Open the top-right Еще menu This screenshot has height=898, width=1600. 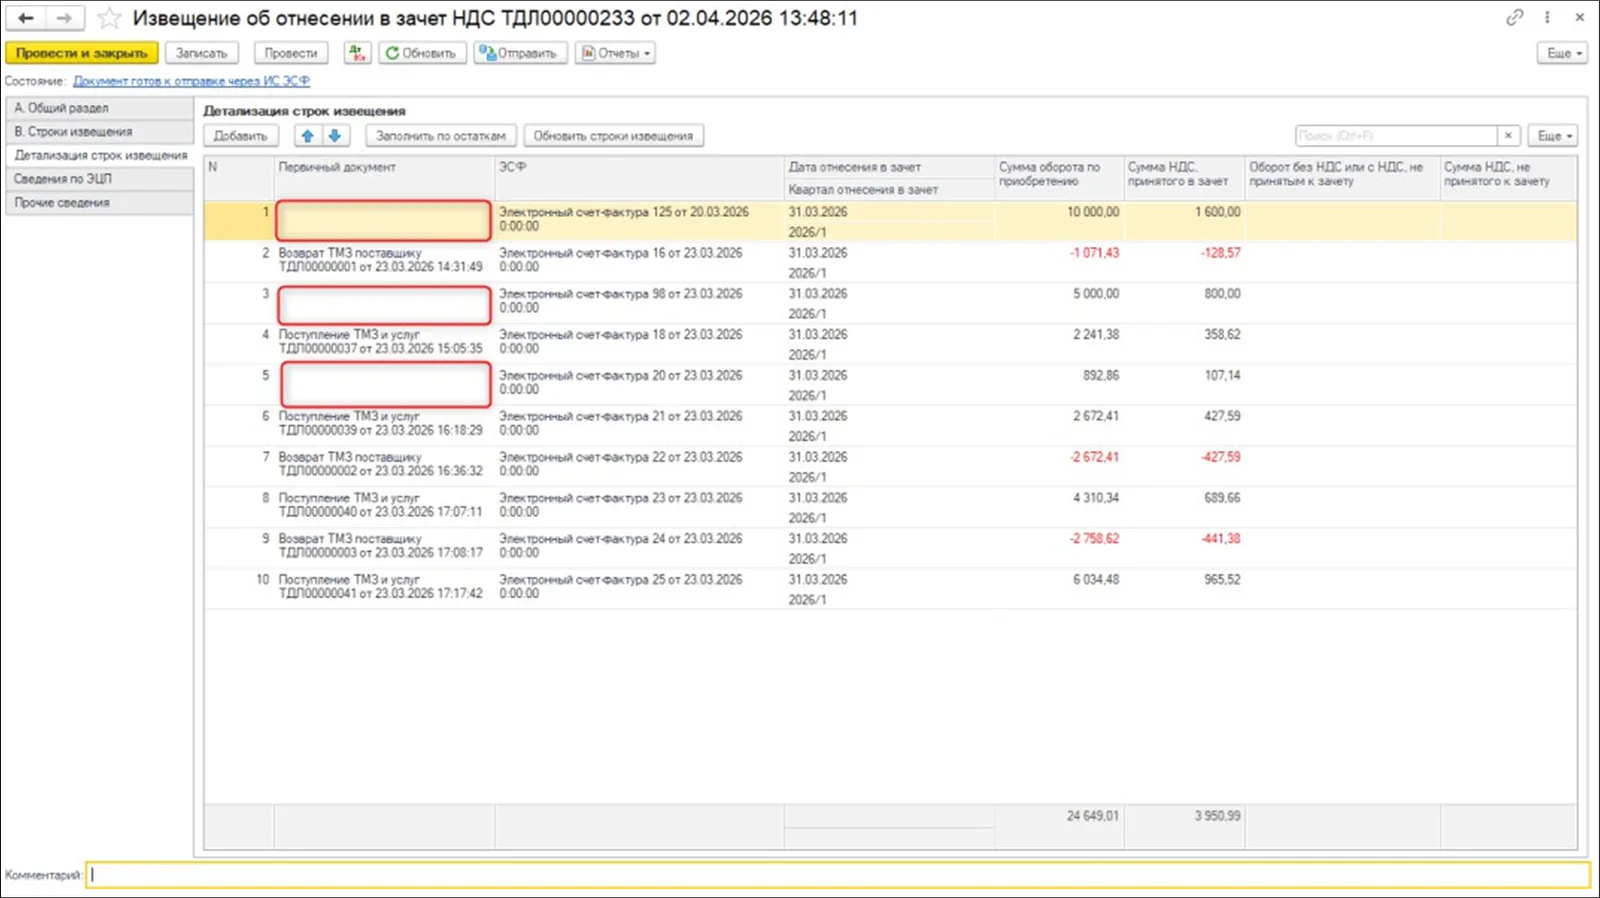click(x=1563, y=53)
